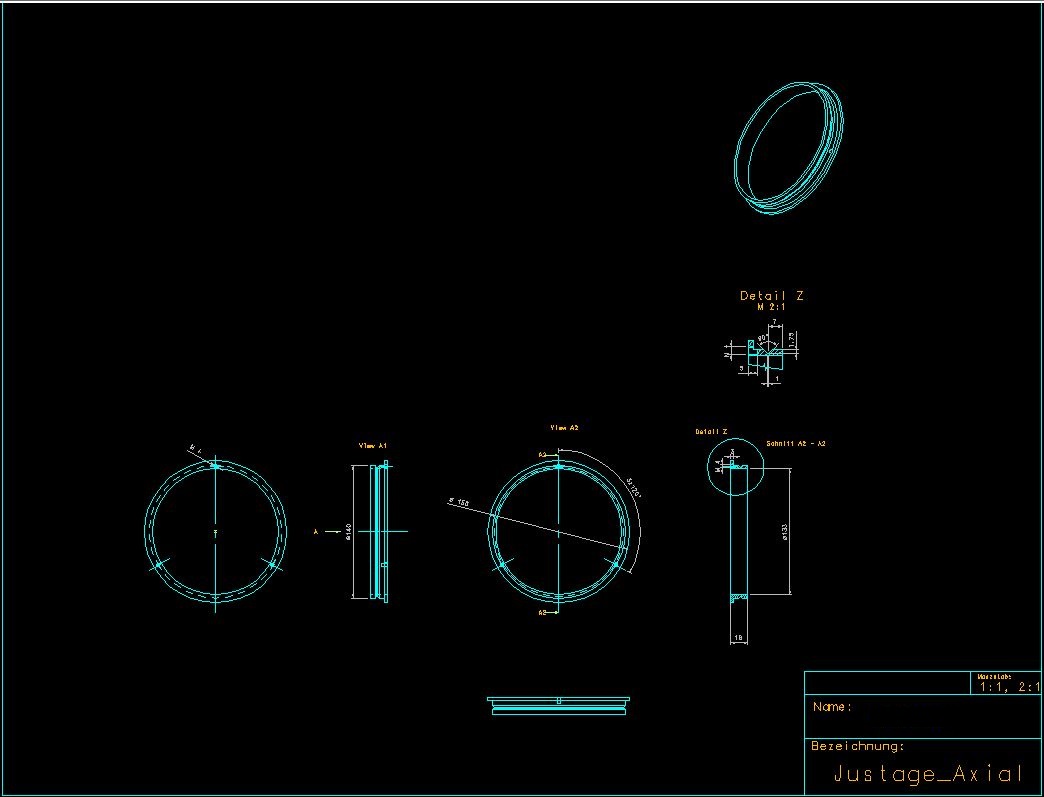Screen dimensions: 1044x797
Task: Select the upper A2 section marker
Action: pyautogui.click(x=547, y=455)
